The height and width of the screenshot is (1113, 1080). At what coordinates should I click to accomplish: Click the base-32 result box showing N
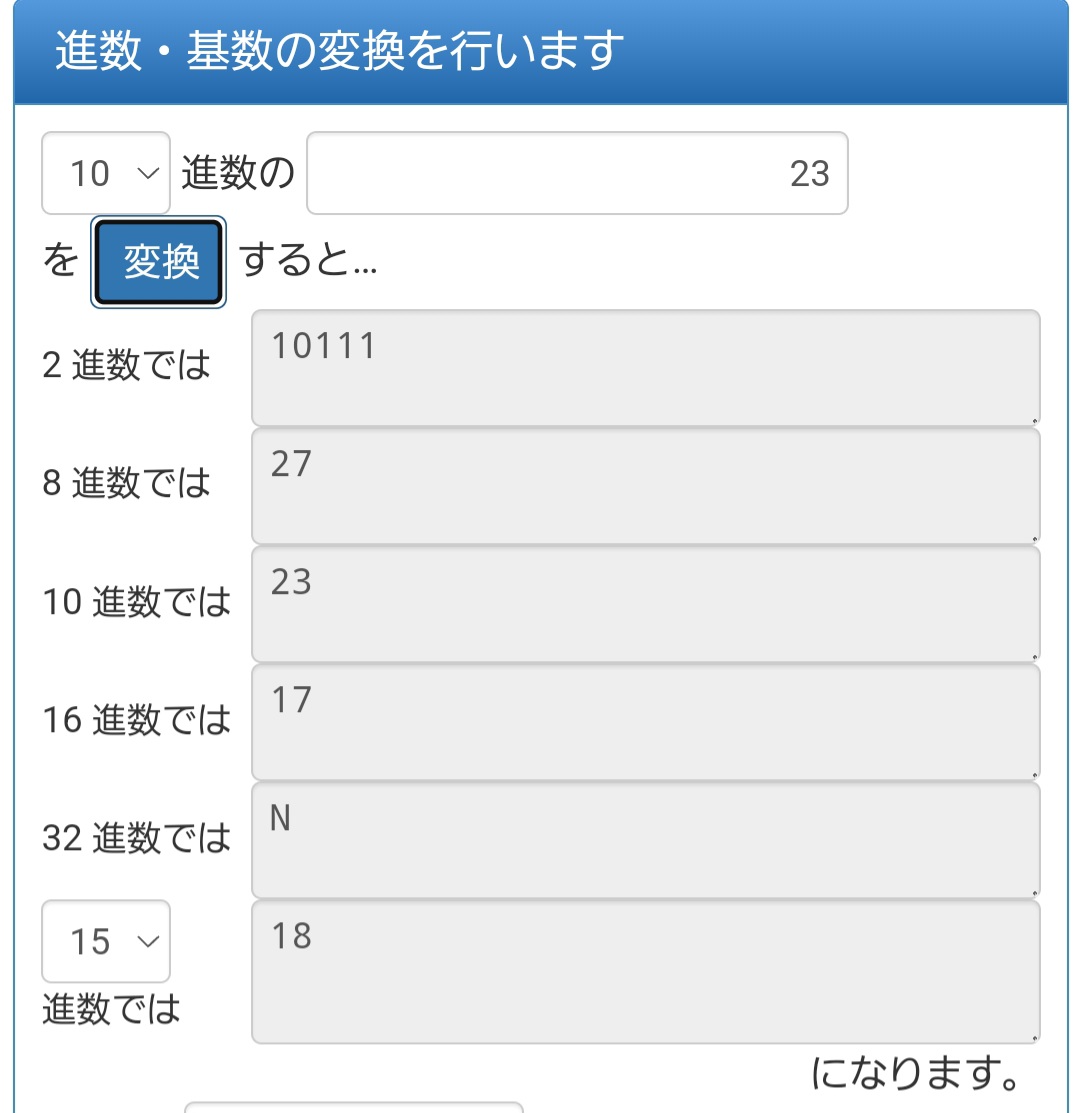(646, 840)
